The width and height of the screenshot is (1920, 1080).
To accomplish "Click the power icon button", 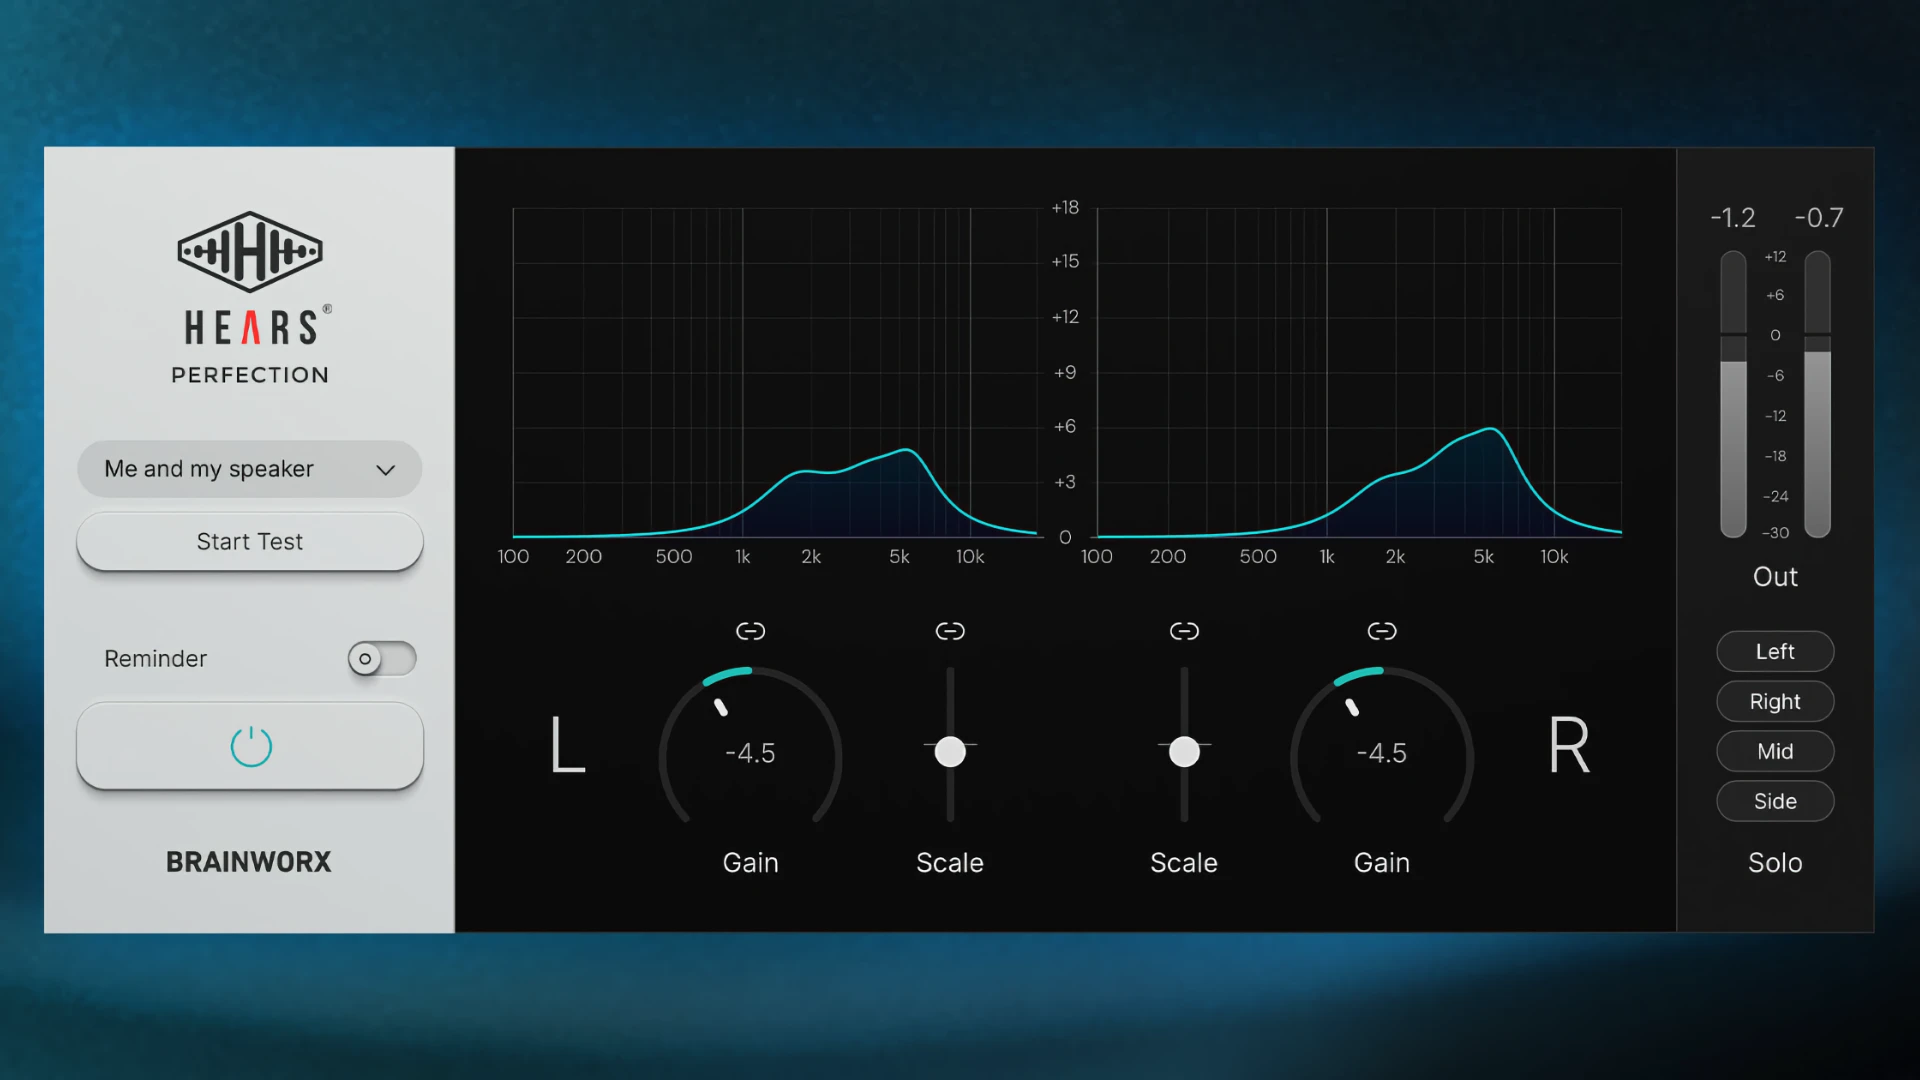I will [x=250, y=746].
